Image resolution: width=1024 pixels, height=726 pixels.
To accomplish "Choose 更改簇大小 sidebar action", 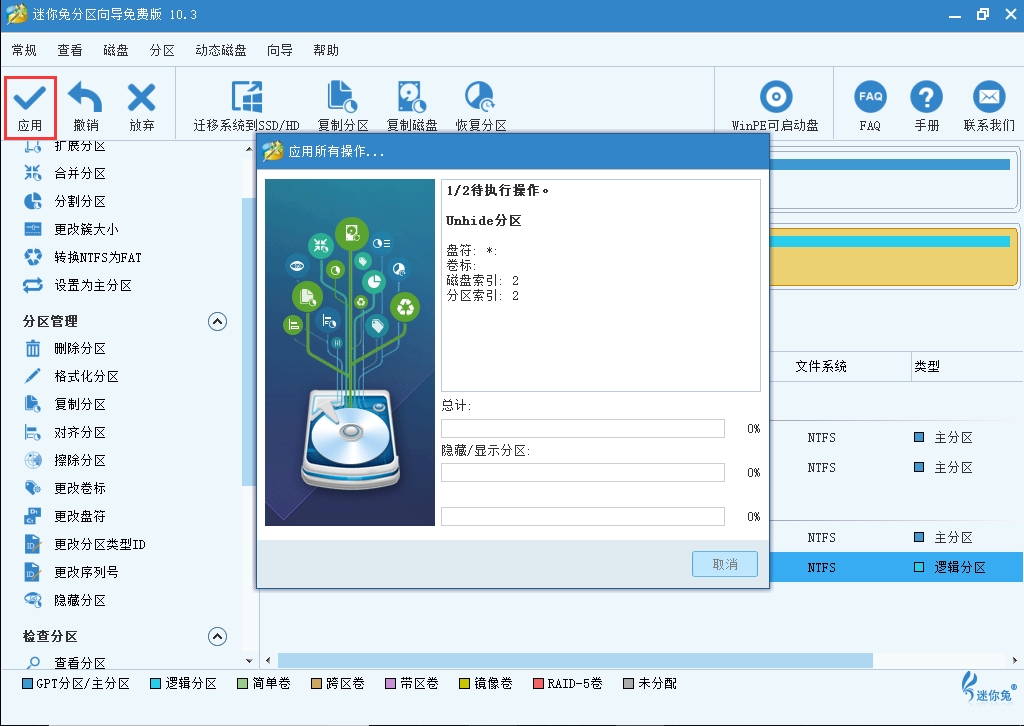I will click(x=72, y=229).
